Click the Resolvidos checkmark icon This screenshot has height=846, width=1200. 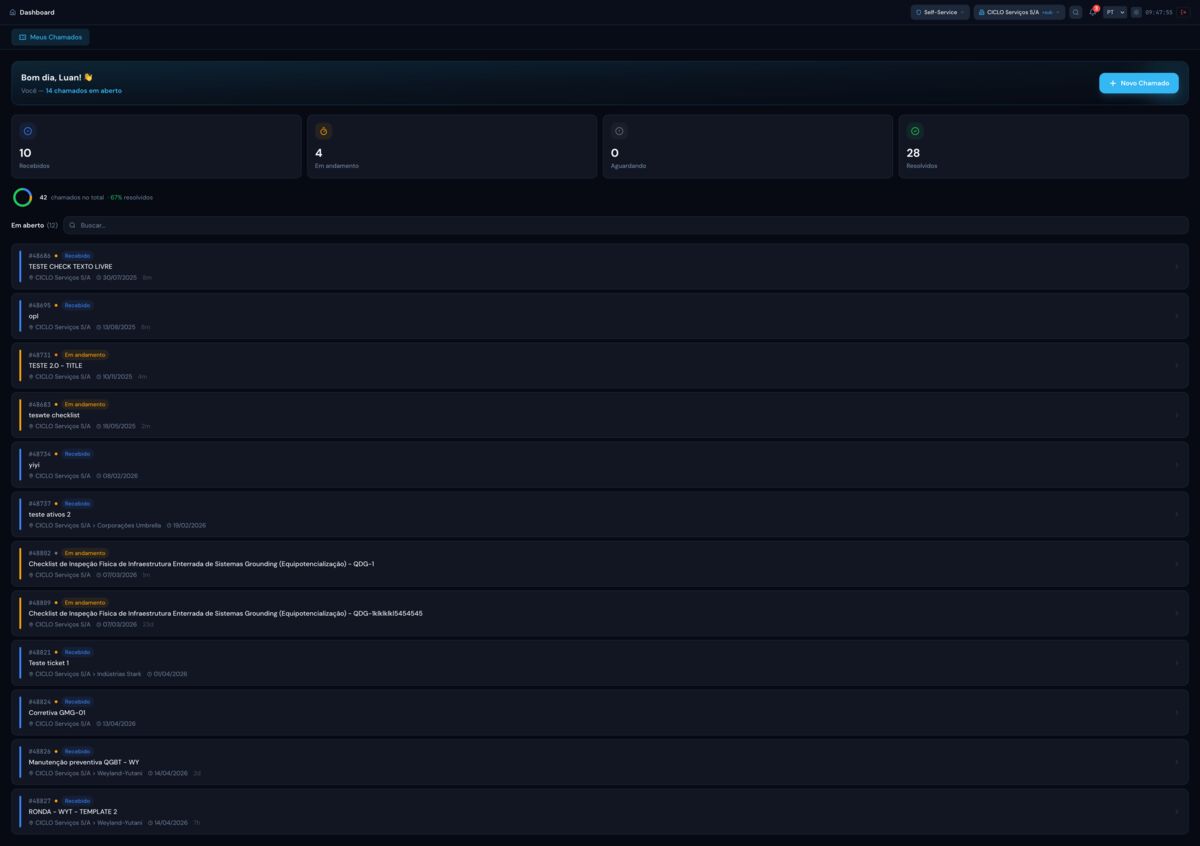914,131
